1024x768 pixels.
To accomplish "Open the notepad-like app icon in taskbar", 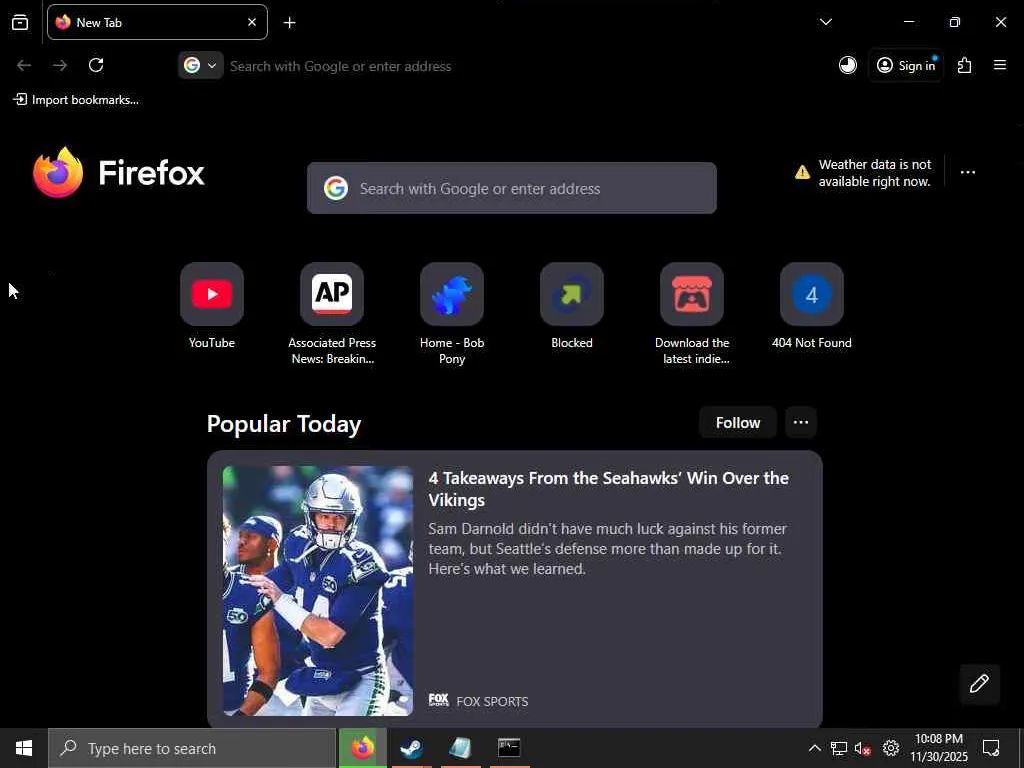I will [x=460, y=748].
